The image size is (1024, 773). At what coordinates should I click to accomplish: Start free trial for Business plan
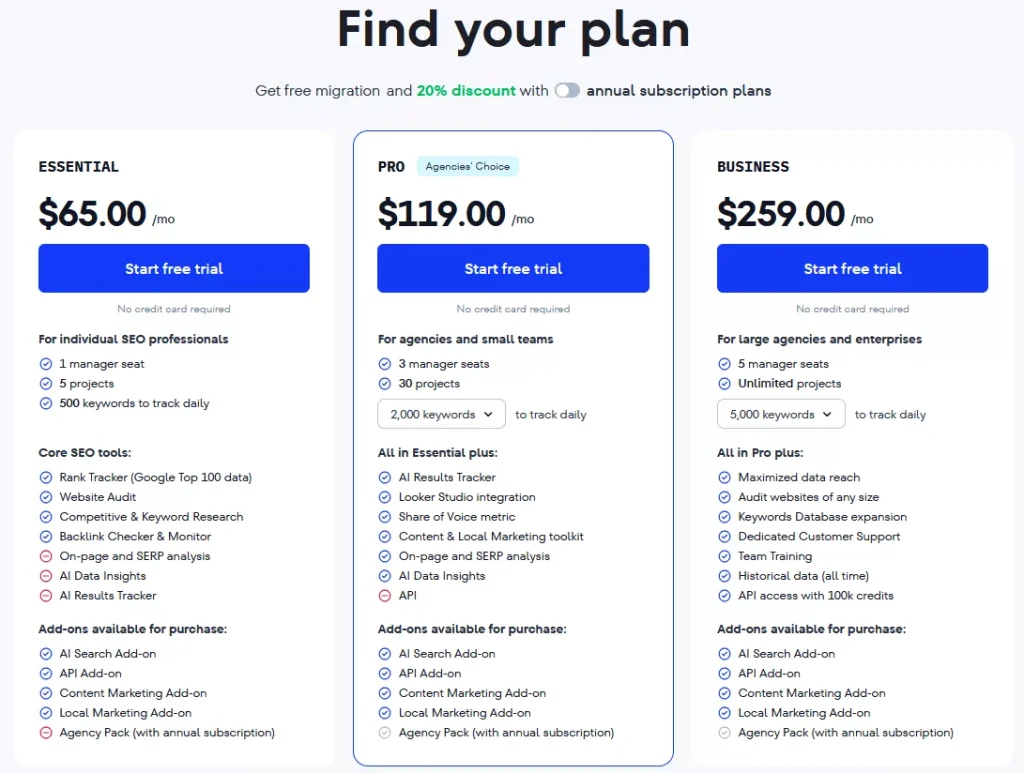click(x=852, y=269)
